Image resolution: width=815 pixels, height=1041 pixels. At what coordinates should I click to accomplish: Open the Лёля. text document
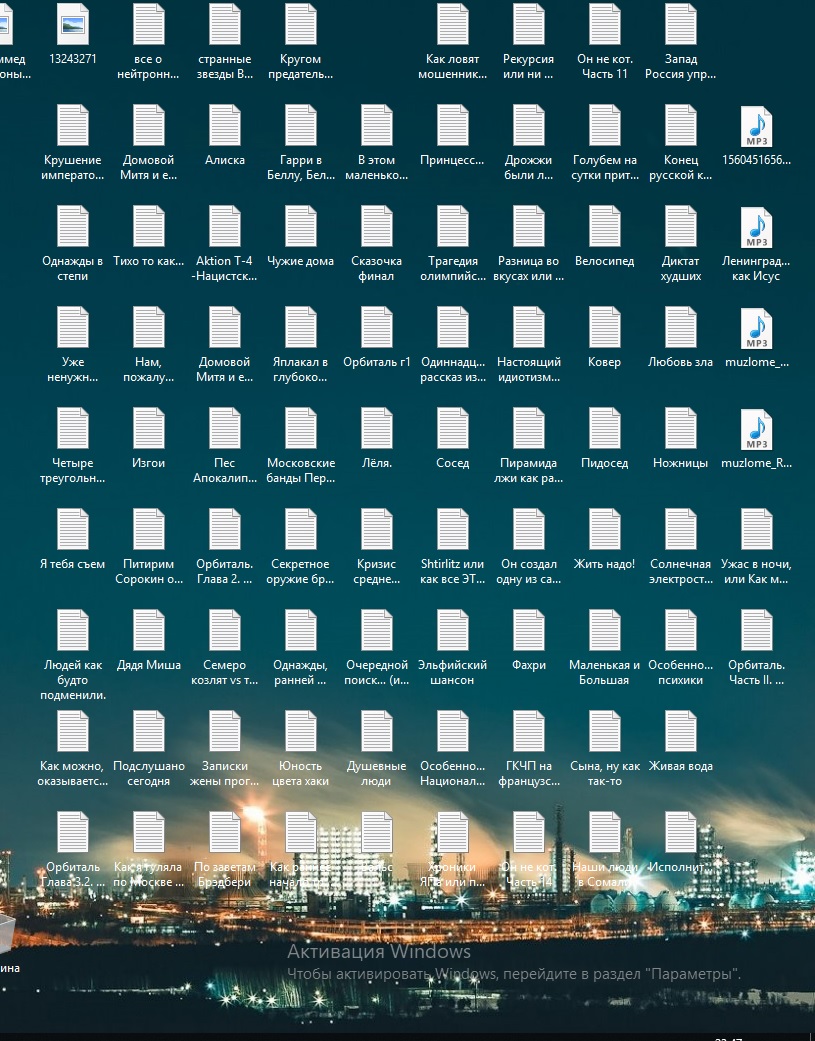(377, 430)
